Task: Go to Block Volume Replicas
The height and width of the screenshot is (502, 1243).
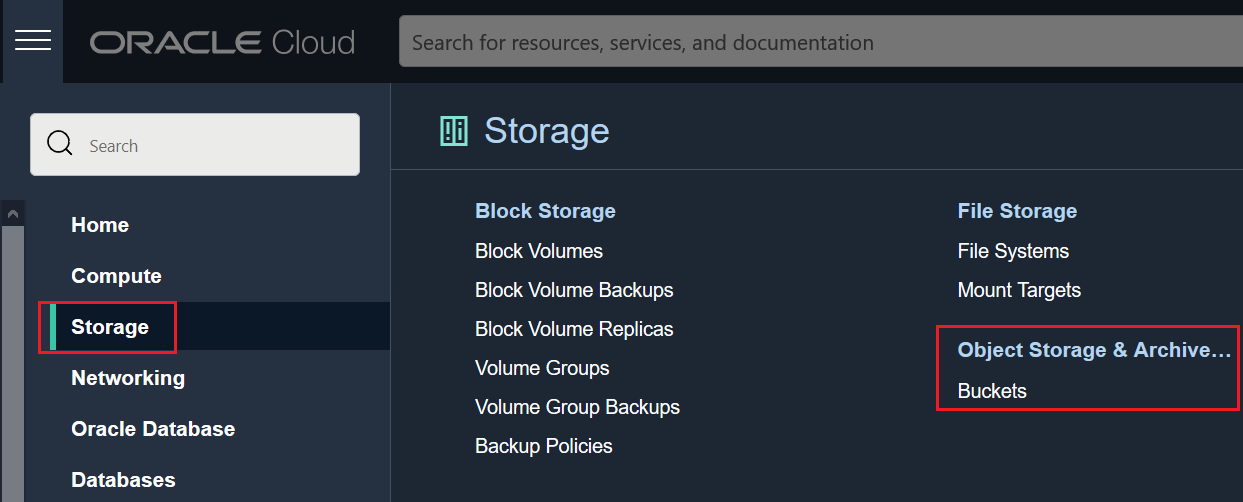Action: 574,329
